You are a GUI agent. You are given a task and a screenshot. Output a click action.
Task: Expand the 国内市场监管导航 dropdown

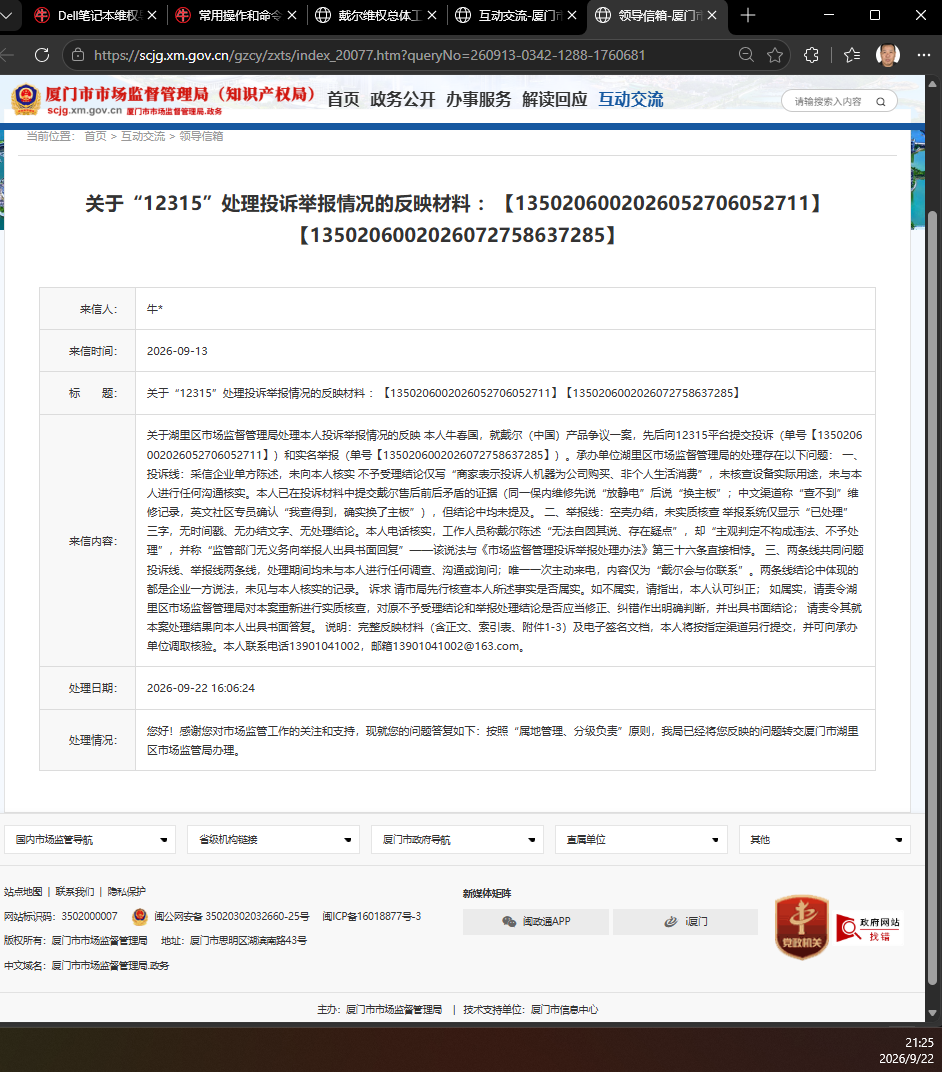[x=90, y=840]
